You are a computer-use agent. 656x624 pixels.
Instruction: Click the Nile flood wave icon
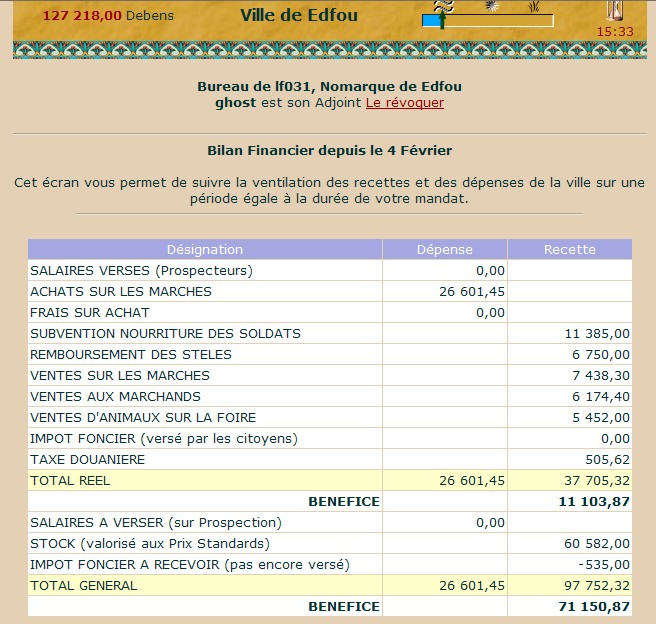[443, 6]
